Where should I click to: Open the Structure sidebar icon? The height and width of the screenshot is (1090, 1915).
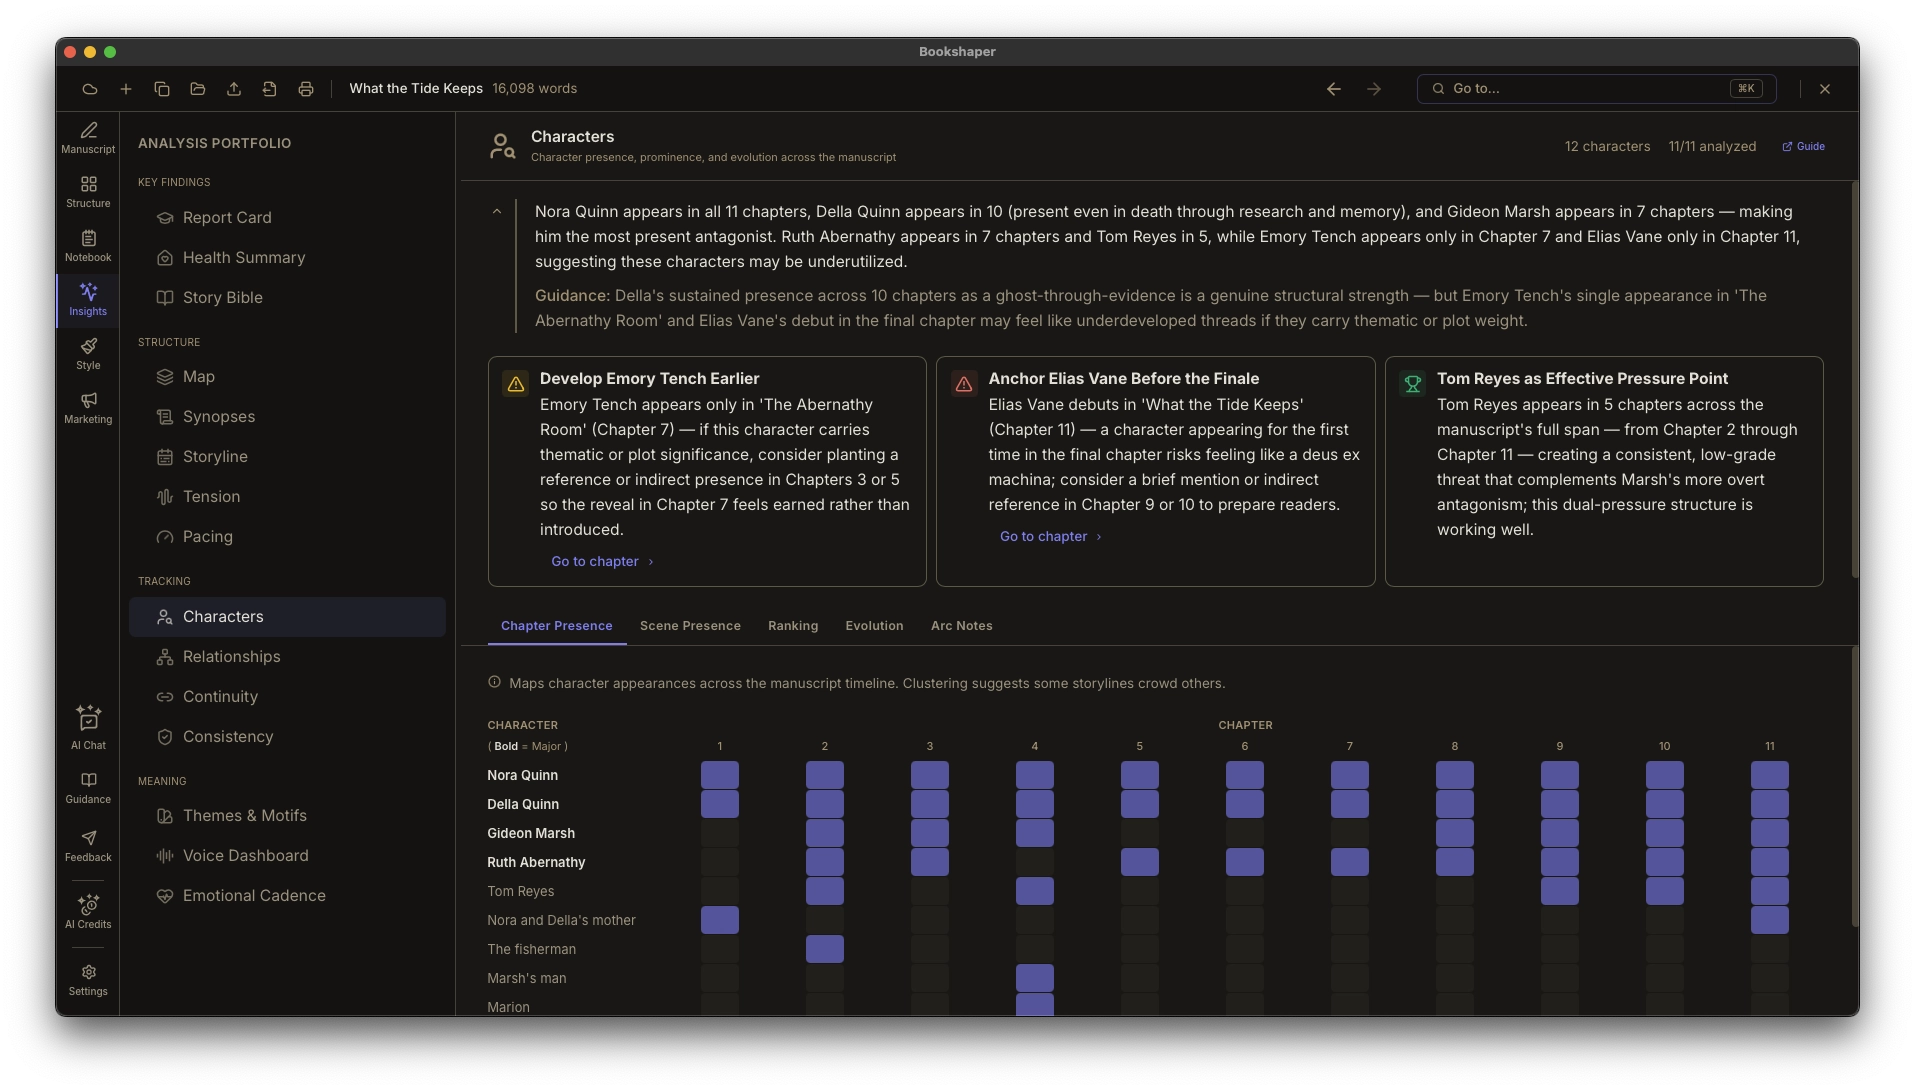(x=88, y=192)
